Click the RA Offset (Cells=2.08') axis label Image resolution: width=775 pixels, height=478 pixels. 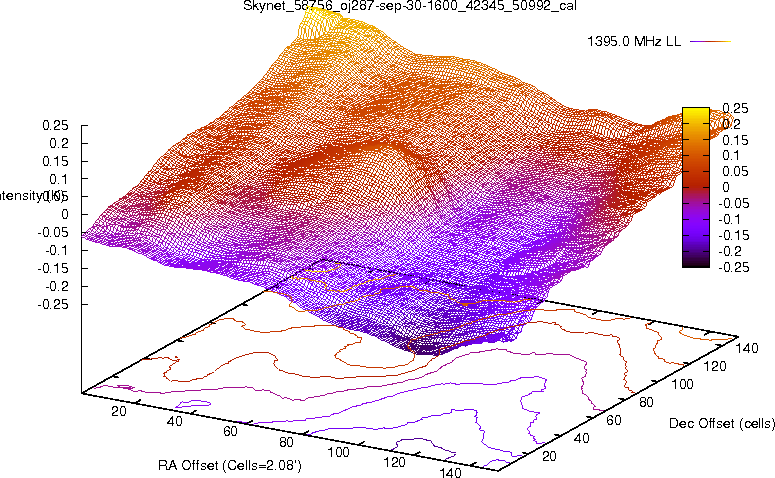(230, 465)
